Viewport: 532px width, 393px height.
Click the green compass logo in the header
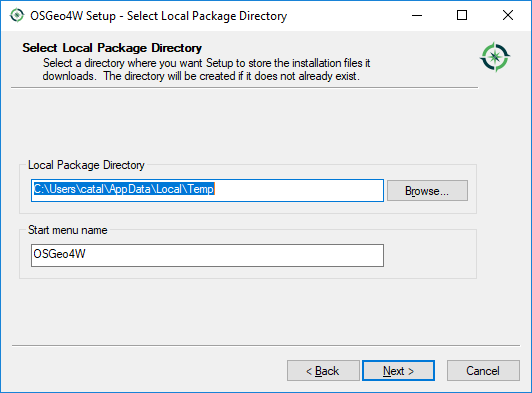[495, 57]
